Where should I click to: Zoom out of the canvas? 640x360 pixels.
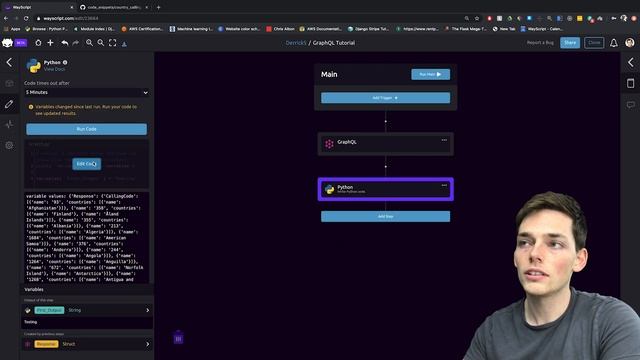[100, 43]
